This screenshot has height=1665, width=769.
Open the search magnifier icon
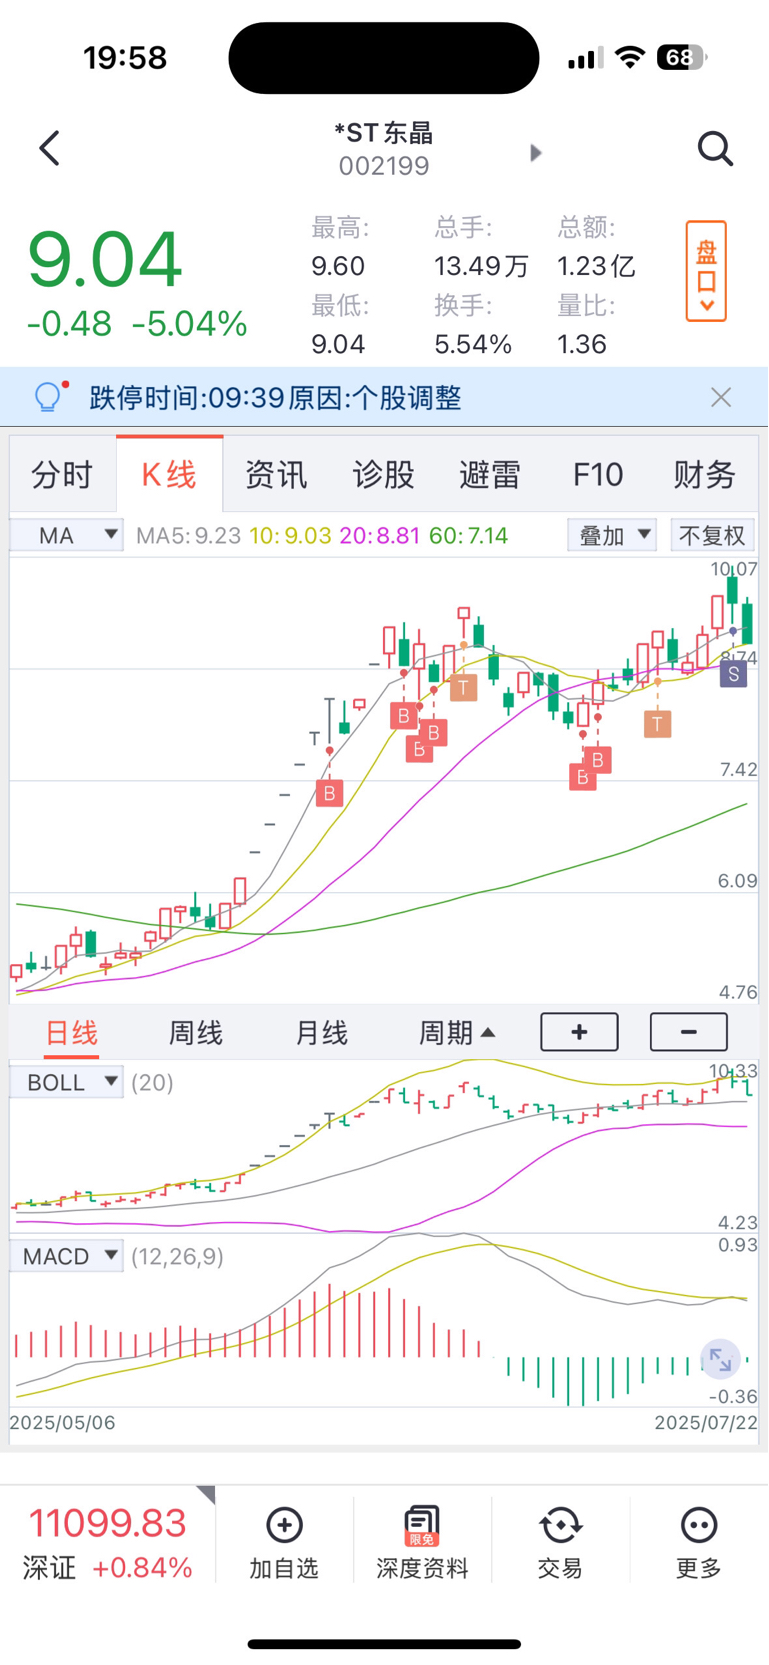pos(715,149)
